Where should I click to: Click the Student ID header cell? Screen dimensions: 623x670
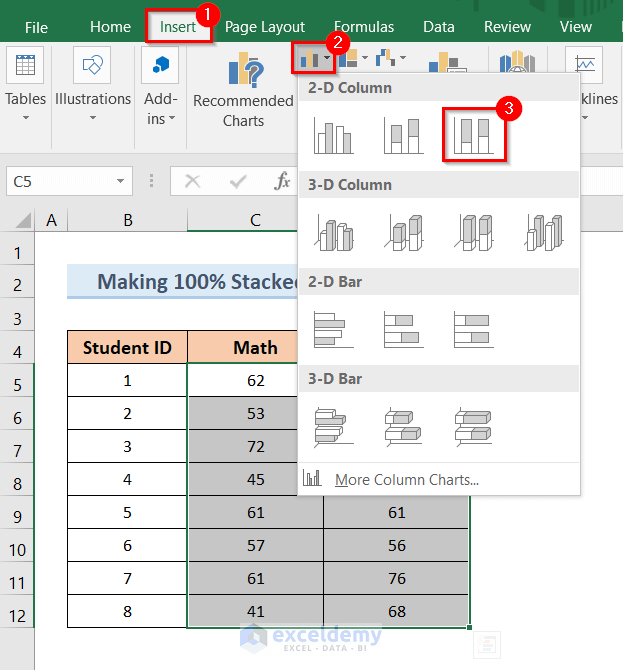point(127,347)
